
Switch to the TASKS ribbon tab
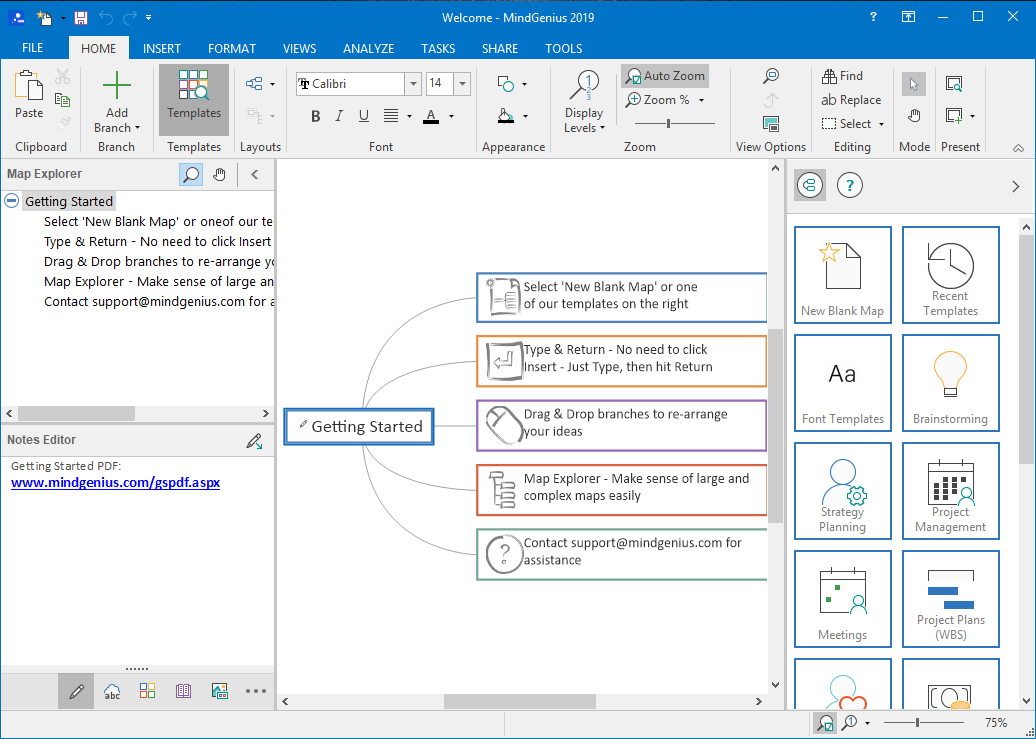pyautogui.click(x=438, y=48)
